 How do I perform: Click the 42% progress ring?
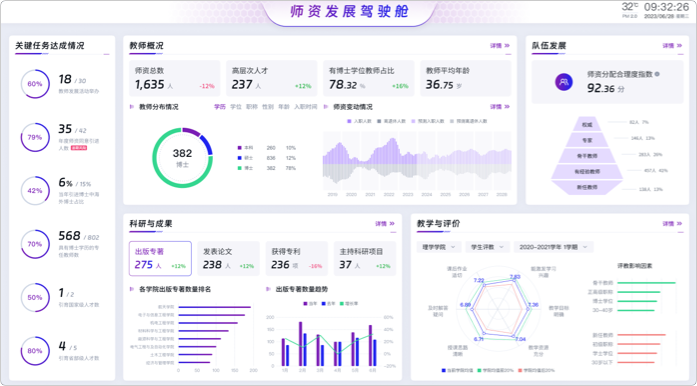click(35, 190)
